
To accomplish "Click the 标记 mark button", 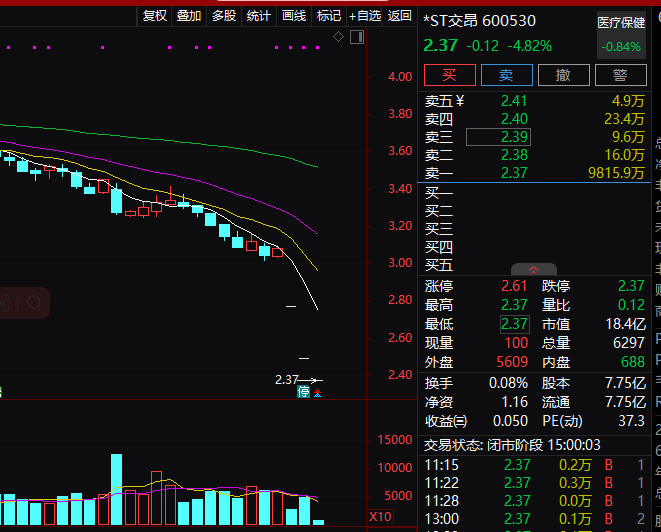I will [329, 16].
